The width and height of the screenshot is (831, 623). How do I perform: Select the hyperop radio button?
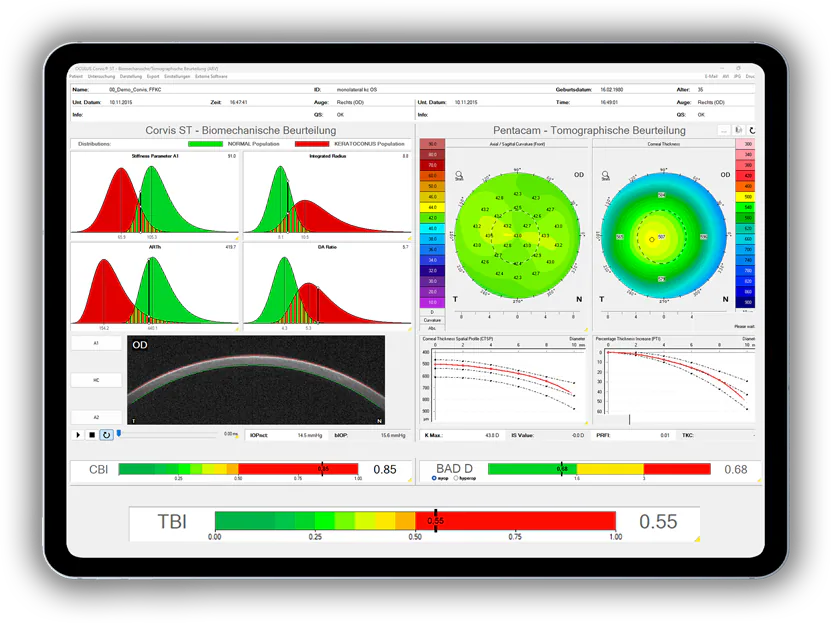coord(456,478)
